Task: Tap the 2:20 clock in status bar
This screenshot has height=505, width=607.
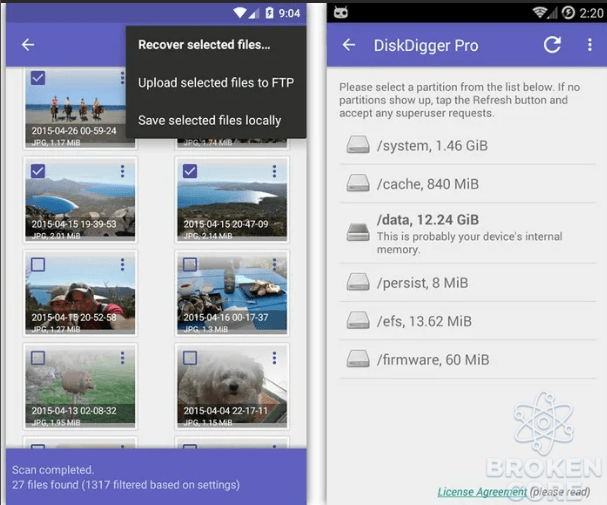Action: (x=591, y=13)
